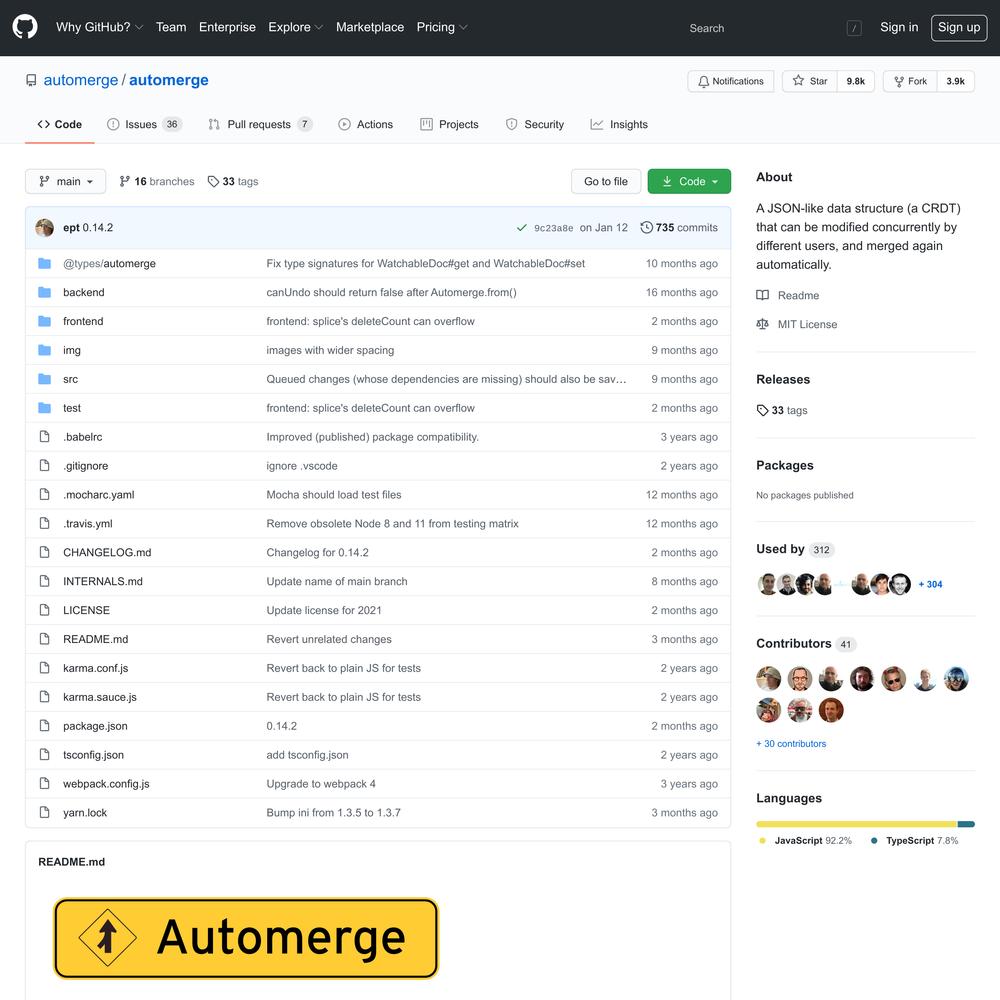Viewport: 1000px width, 1000px height.
Task: Open the 9.8k stargazers count
Action: point(855,81)
